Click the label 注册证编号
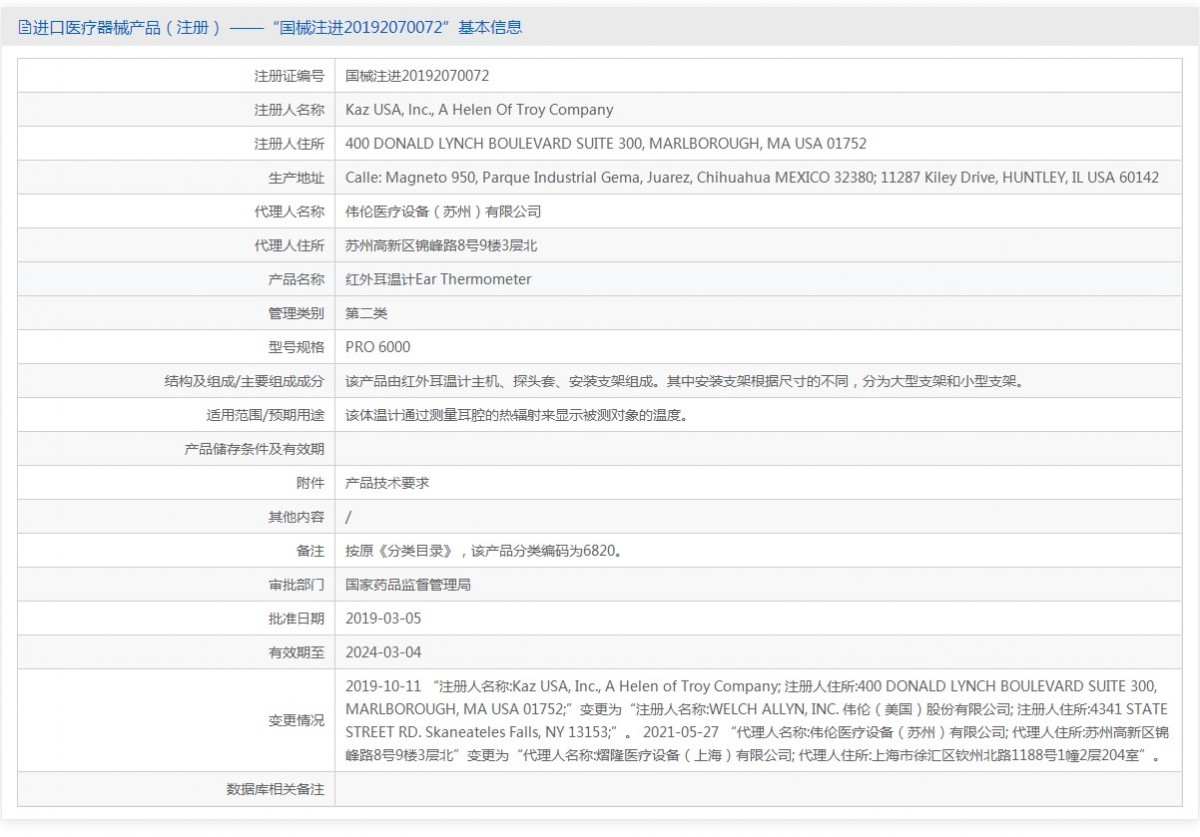The height and width of the screenshot is (837, 1200). (x=289, y=76)
